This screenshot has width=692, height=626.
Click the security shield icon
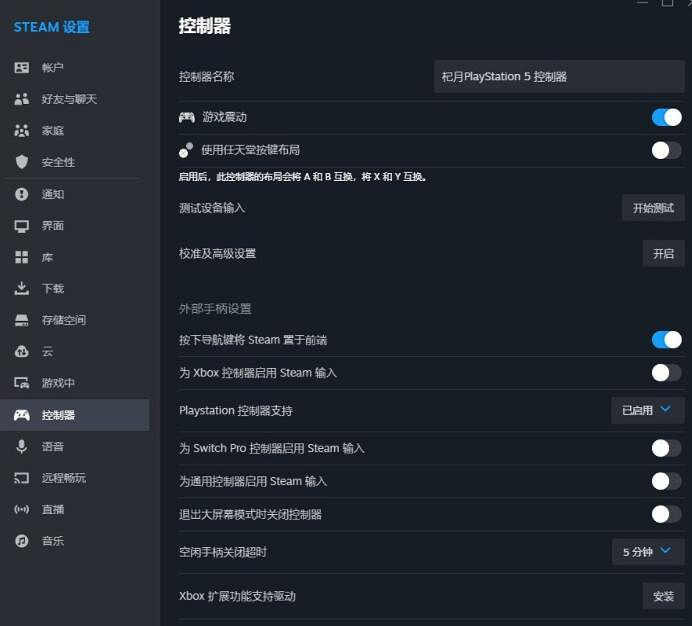click(22, 162)
